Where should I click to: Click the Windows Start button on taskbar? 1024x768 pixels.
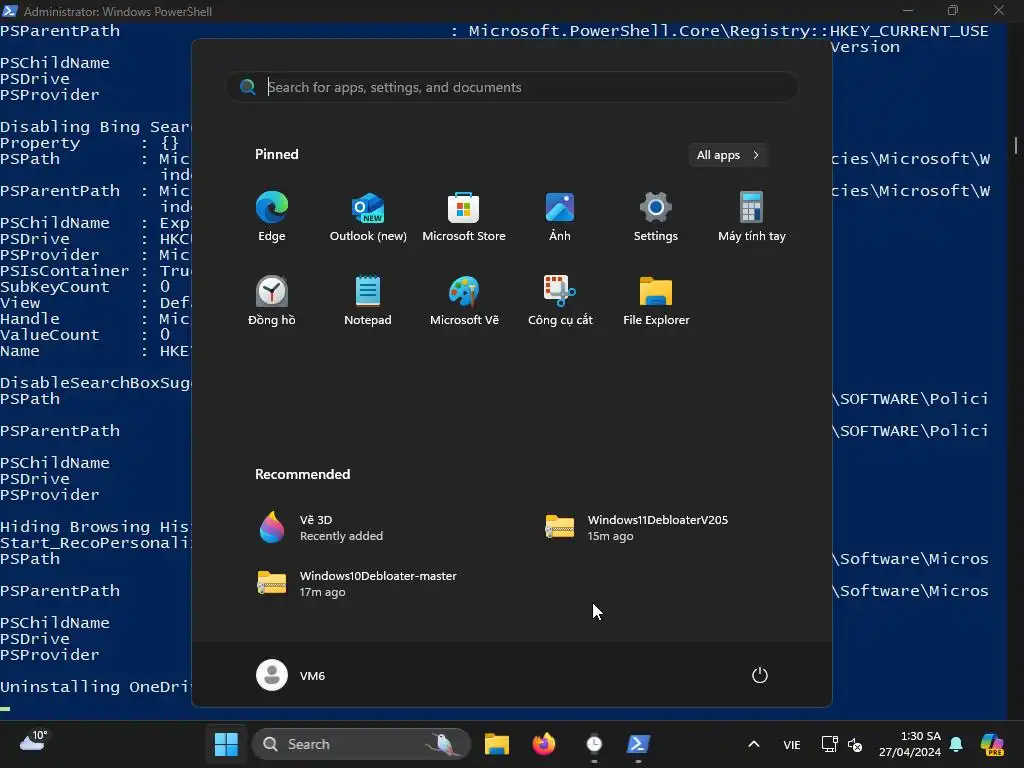click(x=226, y=744)
